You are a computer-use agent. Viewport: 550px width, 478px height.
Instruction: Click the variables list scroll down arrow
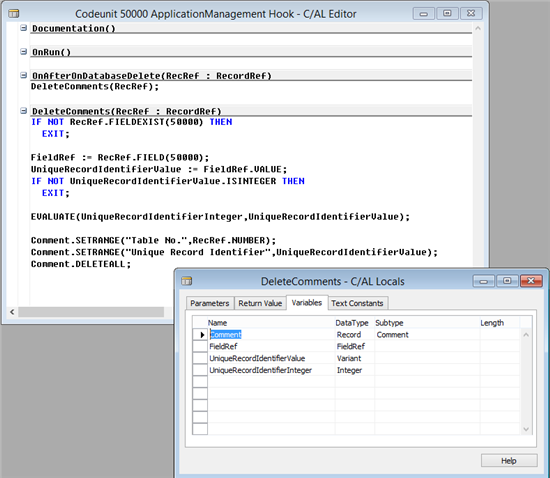526,429
